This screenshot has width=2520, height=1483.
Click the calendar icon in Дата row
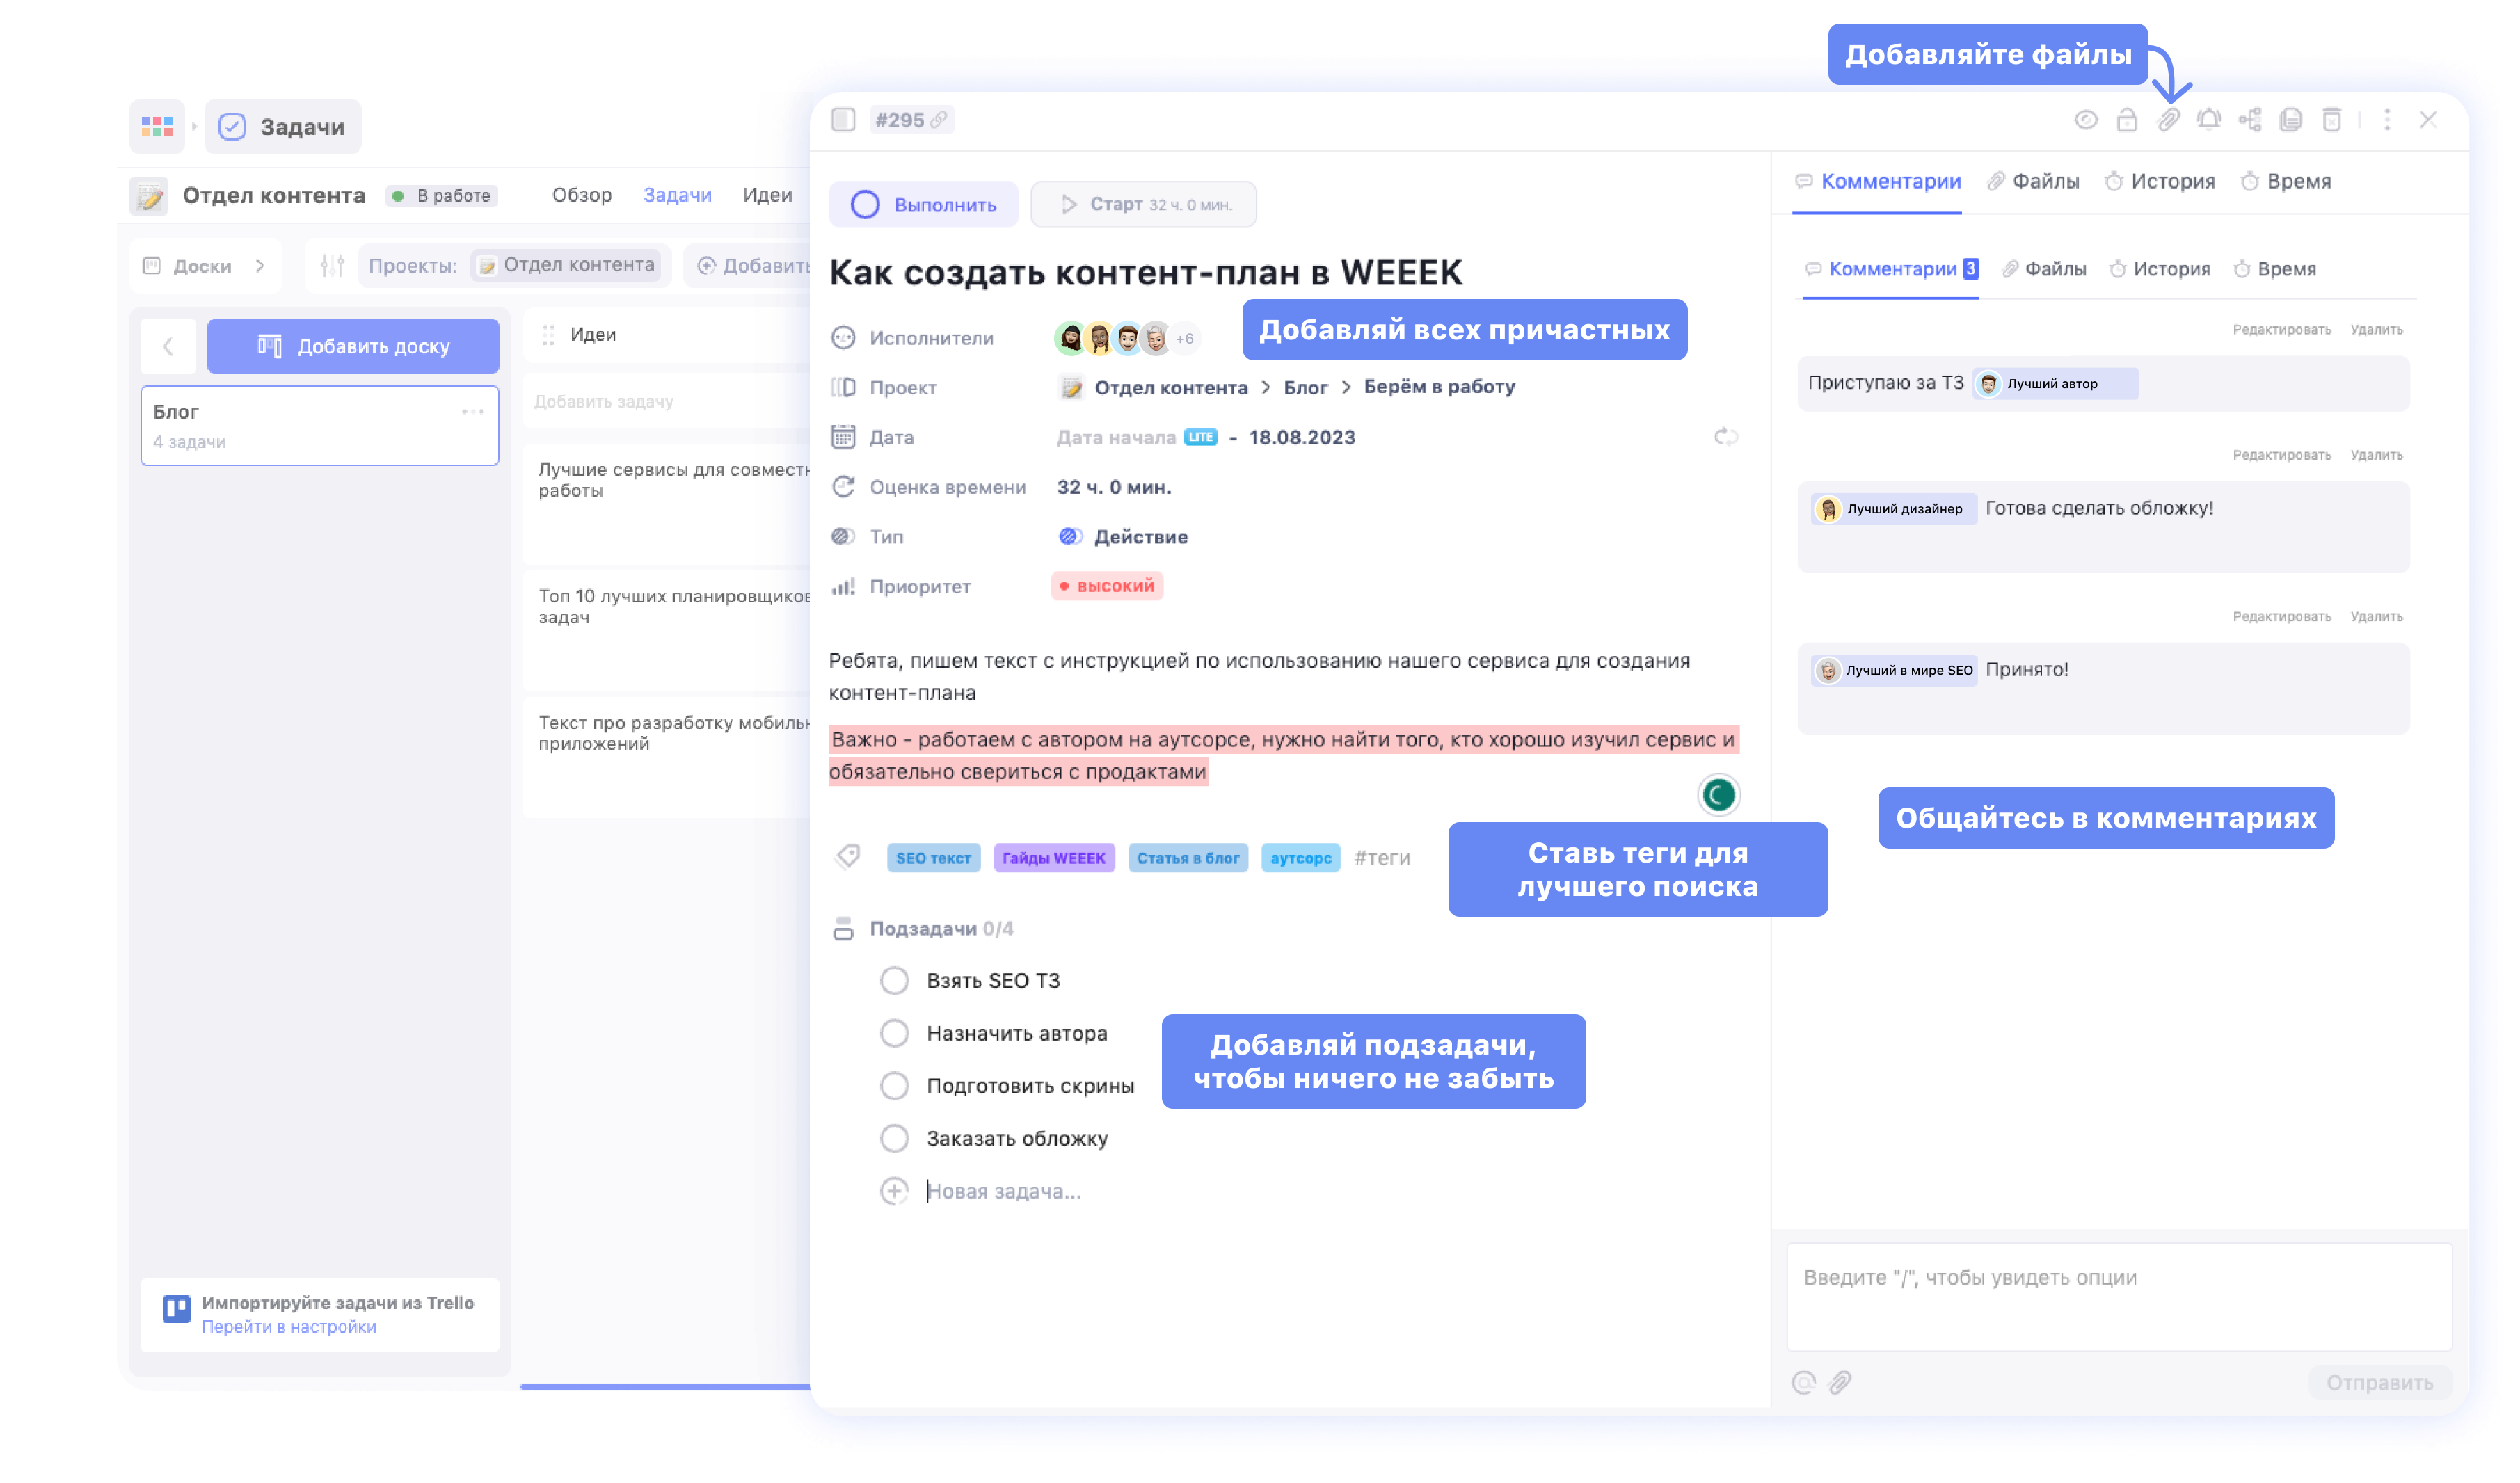click(843, 437)
